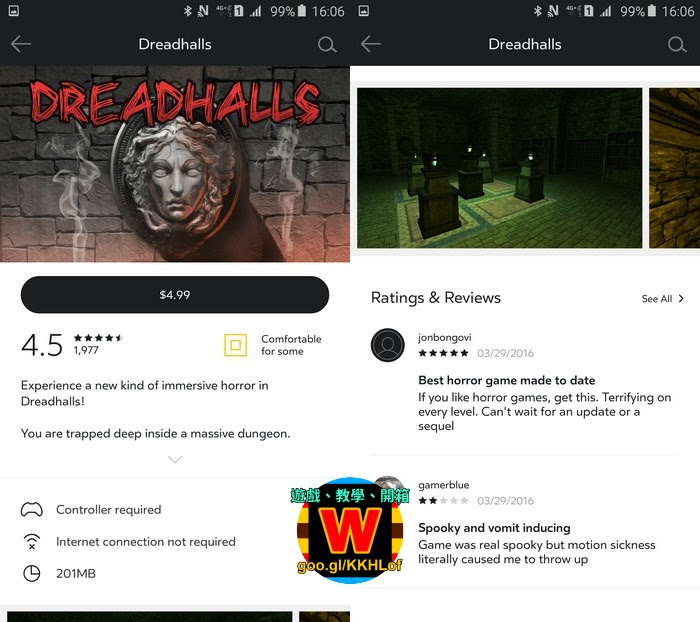Screen dimensions: 700x622
Task: Expand the game description chevron
Action: (x=175, y=459)
